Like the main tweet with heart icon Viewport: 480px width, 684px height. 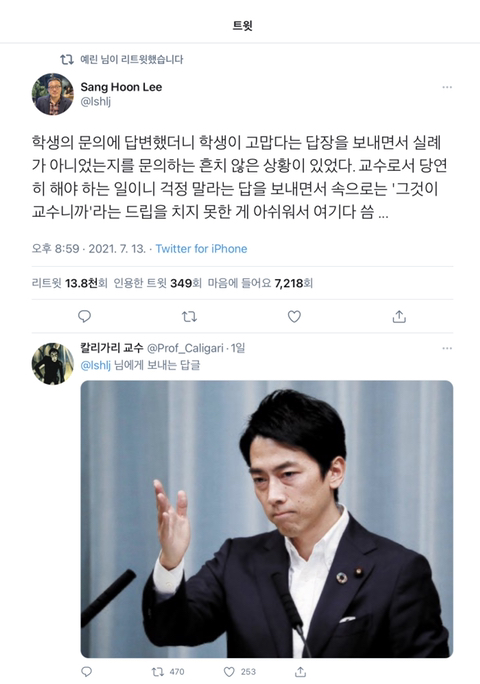tap(295, 316)
